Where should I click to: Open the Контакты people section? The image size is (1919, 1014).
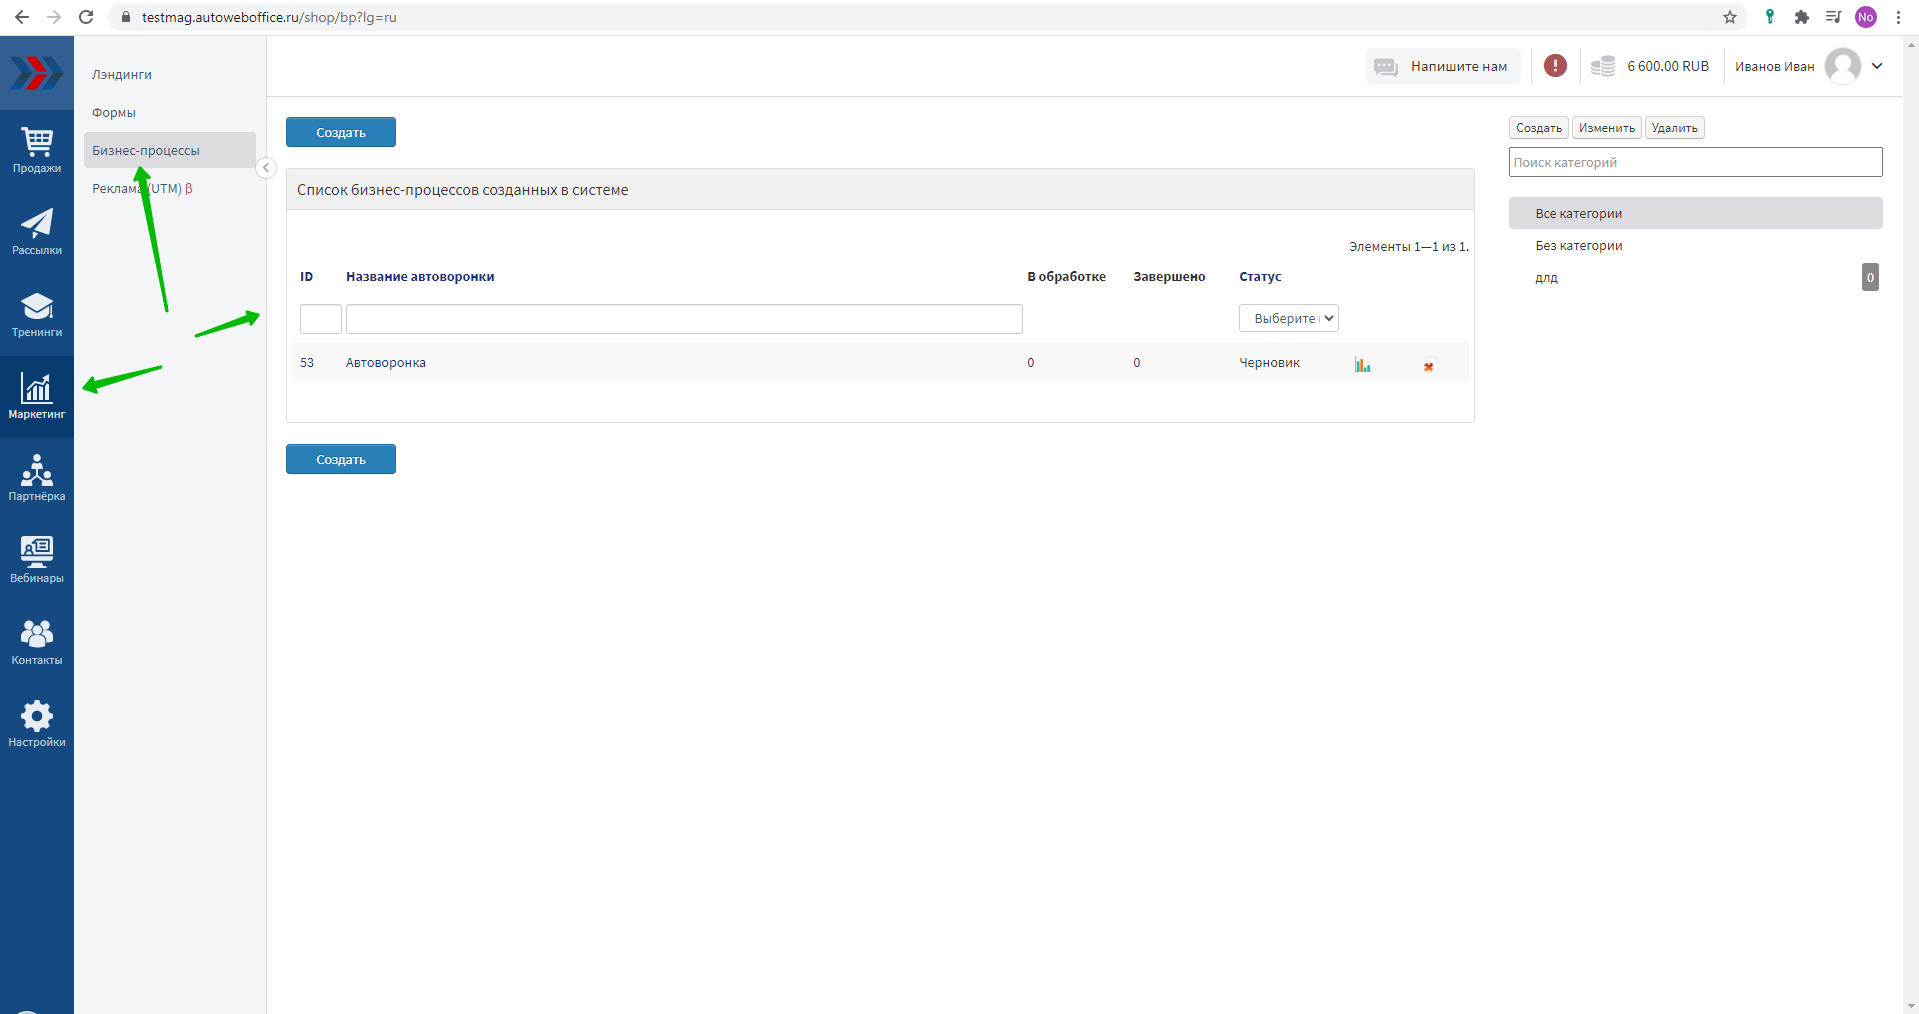point(37,642)
